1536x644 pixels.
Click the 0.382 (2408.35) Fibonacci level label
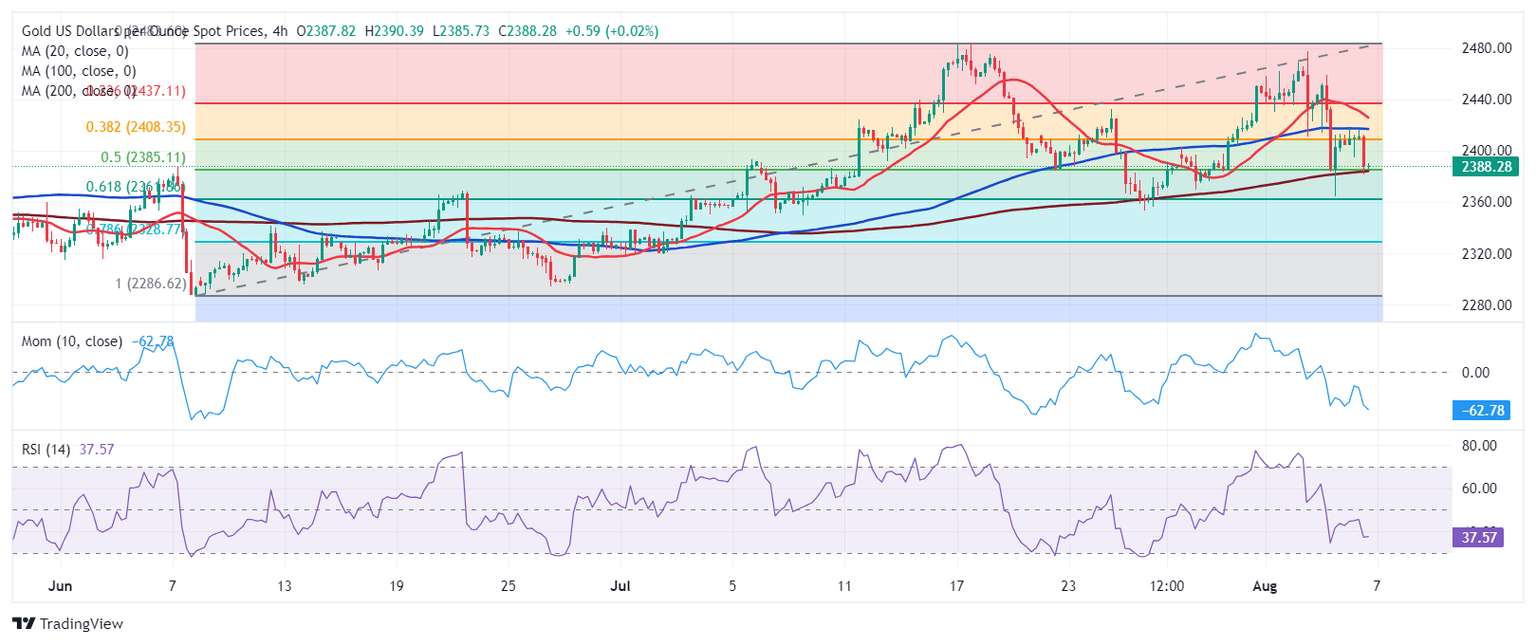(137, 127)
